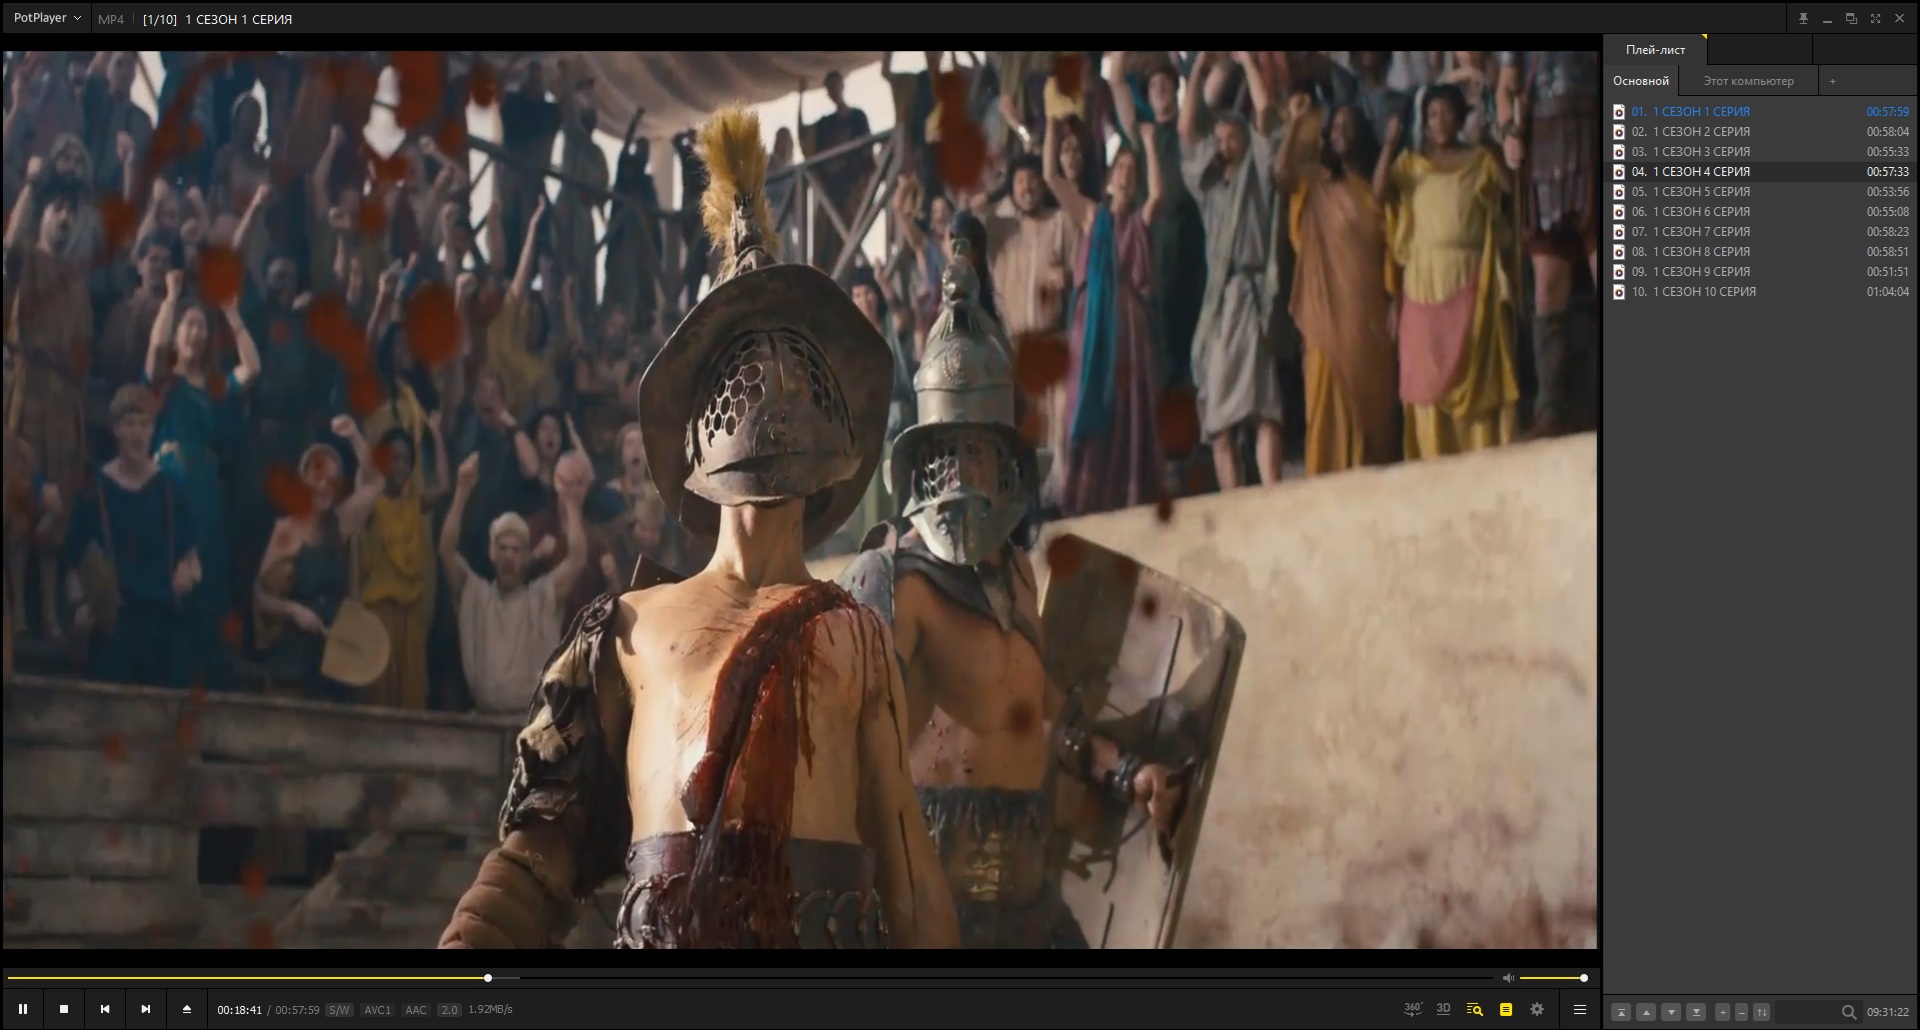Click the MP4 format label in title bar

click(111, 19)
